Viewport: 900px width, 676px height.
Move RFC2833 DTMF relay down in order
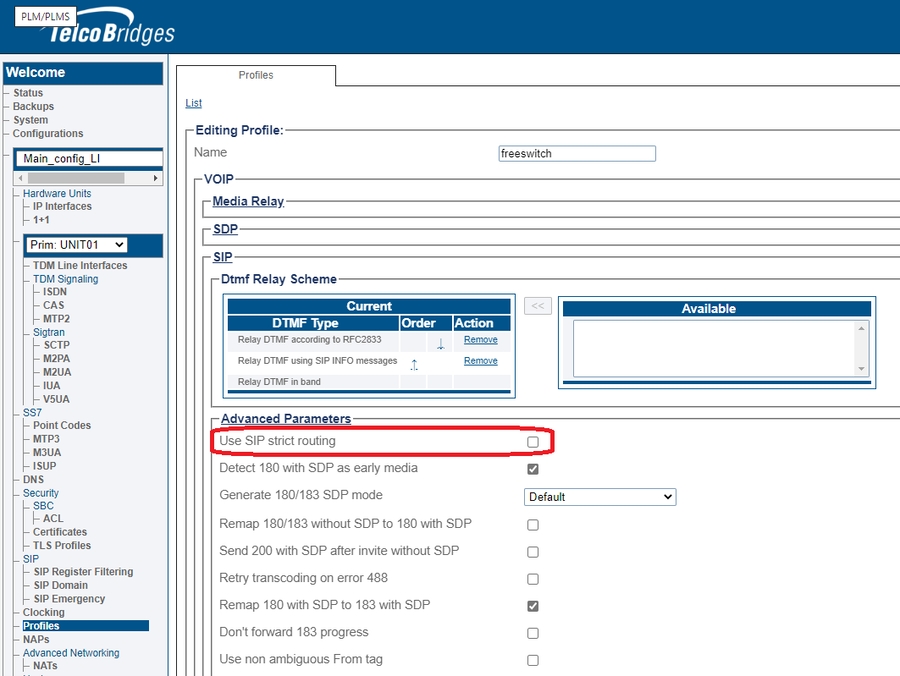[x=440, y=343]
